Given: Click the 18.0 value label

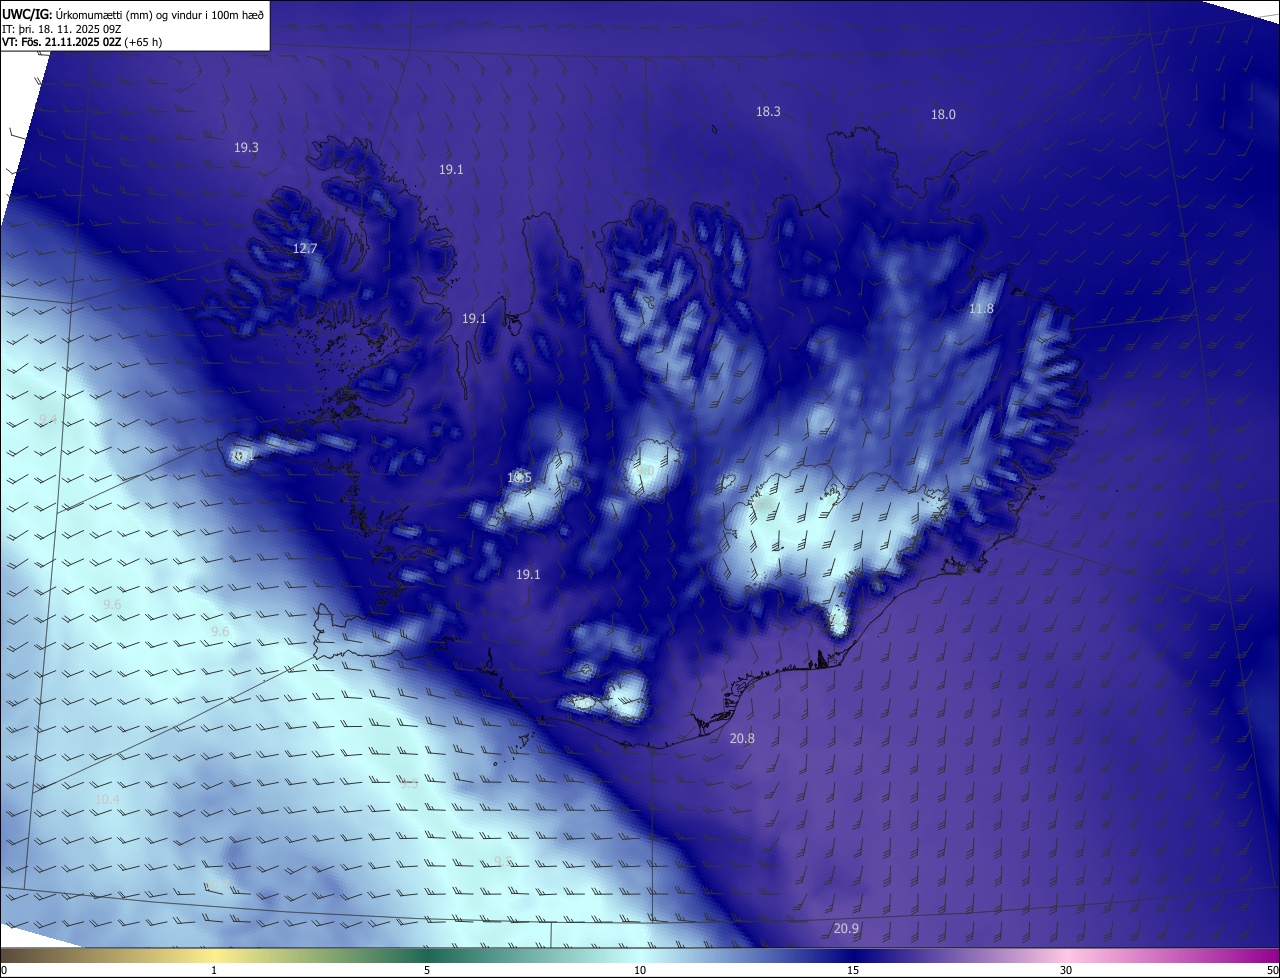Looking at the screenshot, I should pos(943,115).
